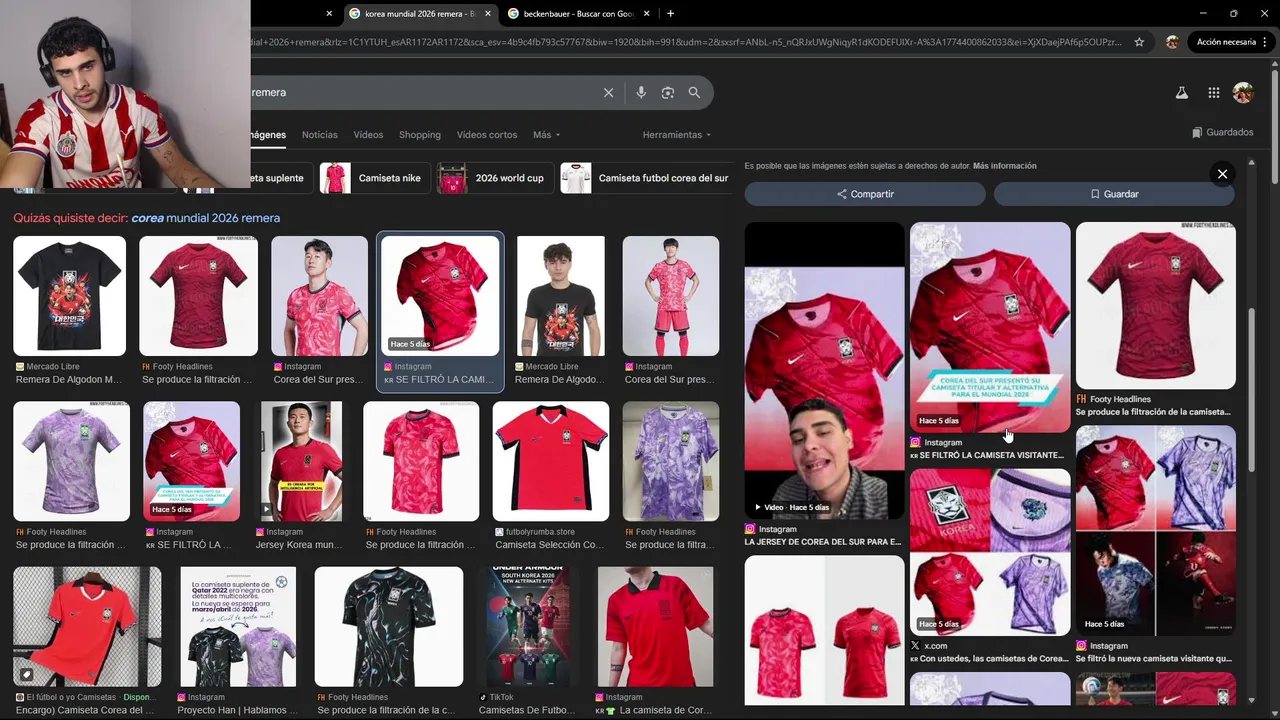The width and height of the screenshot is (1280, 720).
Task: Open the Jersey Korea mun... Instagram thumbnail
Action: click(x=300, y=461)
